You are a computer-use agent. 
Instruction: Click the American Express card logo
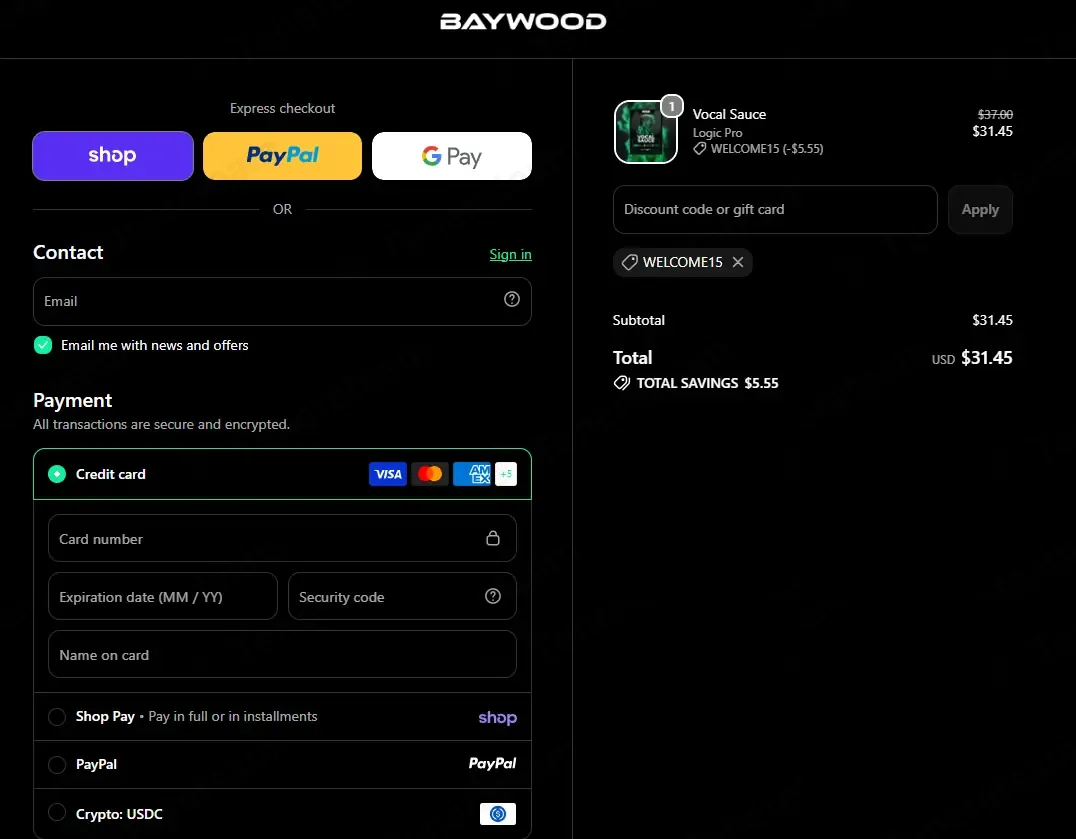[x=471, y=474]
